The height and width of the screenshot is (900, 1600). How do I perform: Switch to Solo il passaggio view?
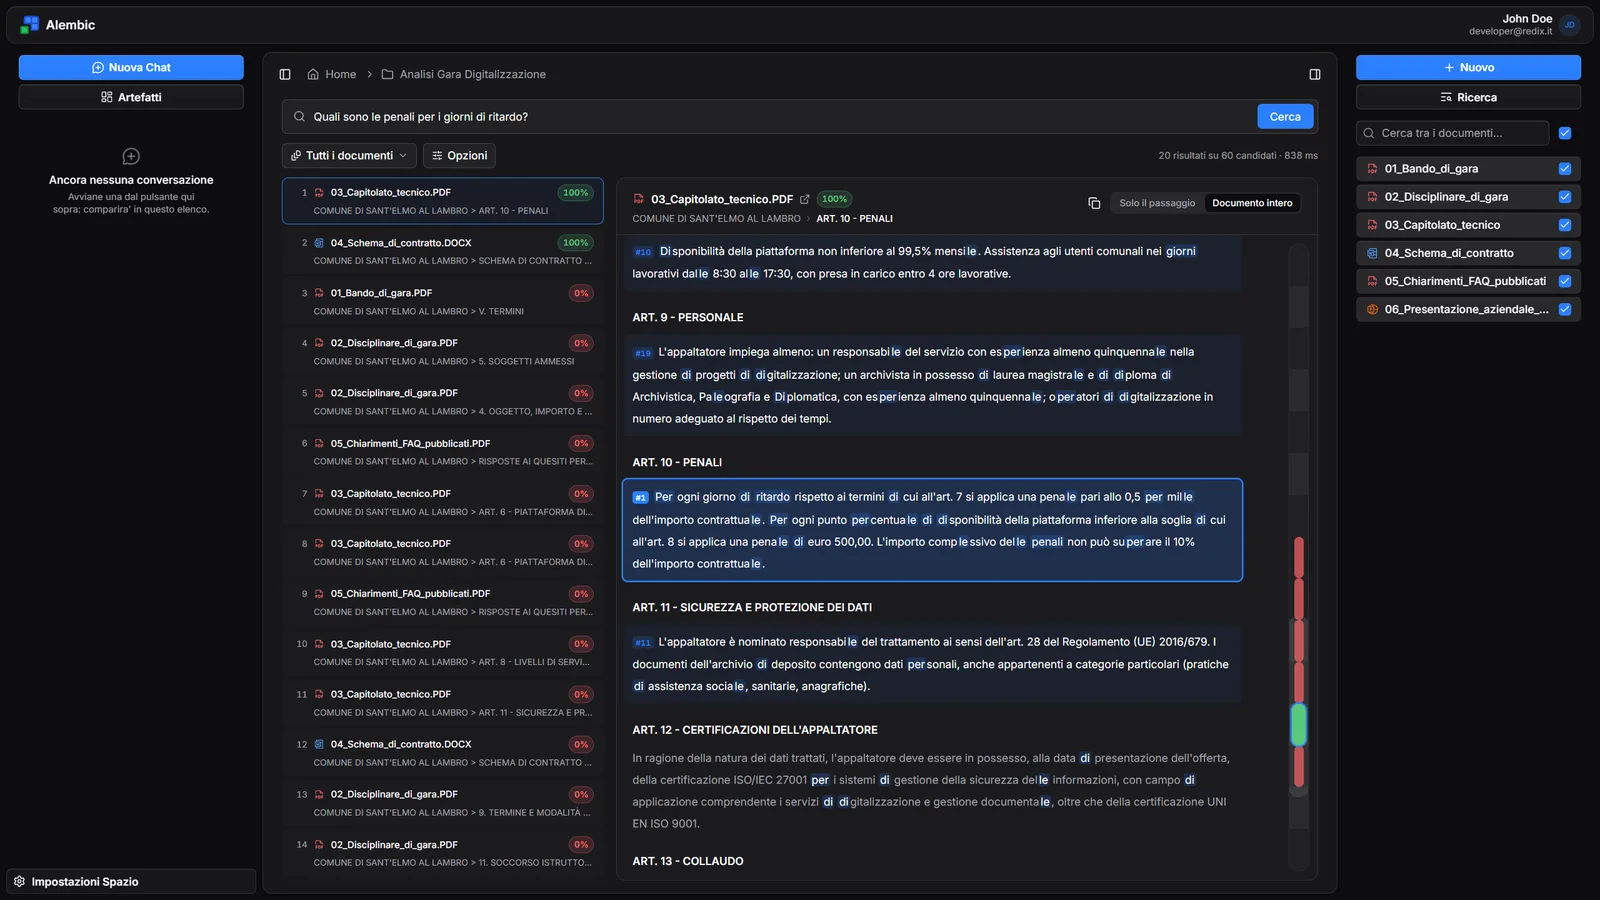pos(1157,203)
